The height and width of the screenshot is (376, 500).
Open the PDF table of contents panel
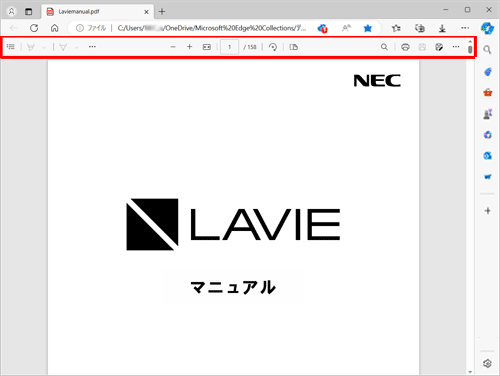point(11,47)
